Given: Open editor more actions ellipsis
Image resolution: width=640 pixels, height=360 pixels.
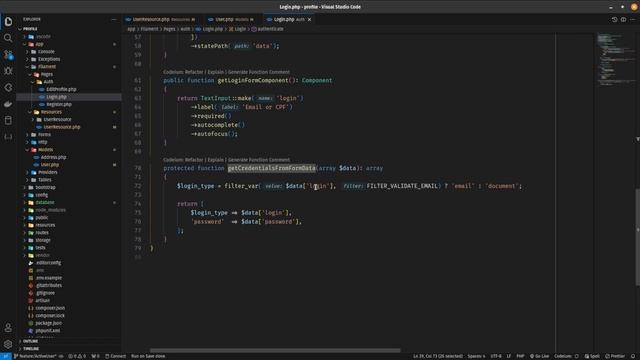Looking at the screenshot, I should [x=633, y=19].
